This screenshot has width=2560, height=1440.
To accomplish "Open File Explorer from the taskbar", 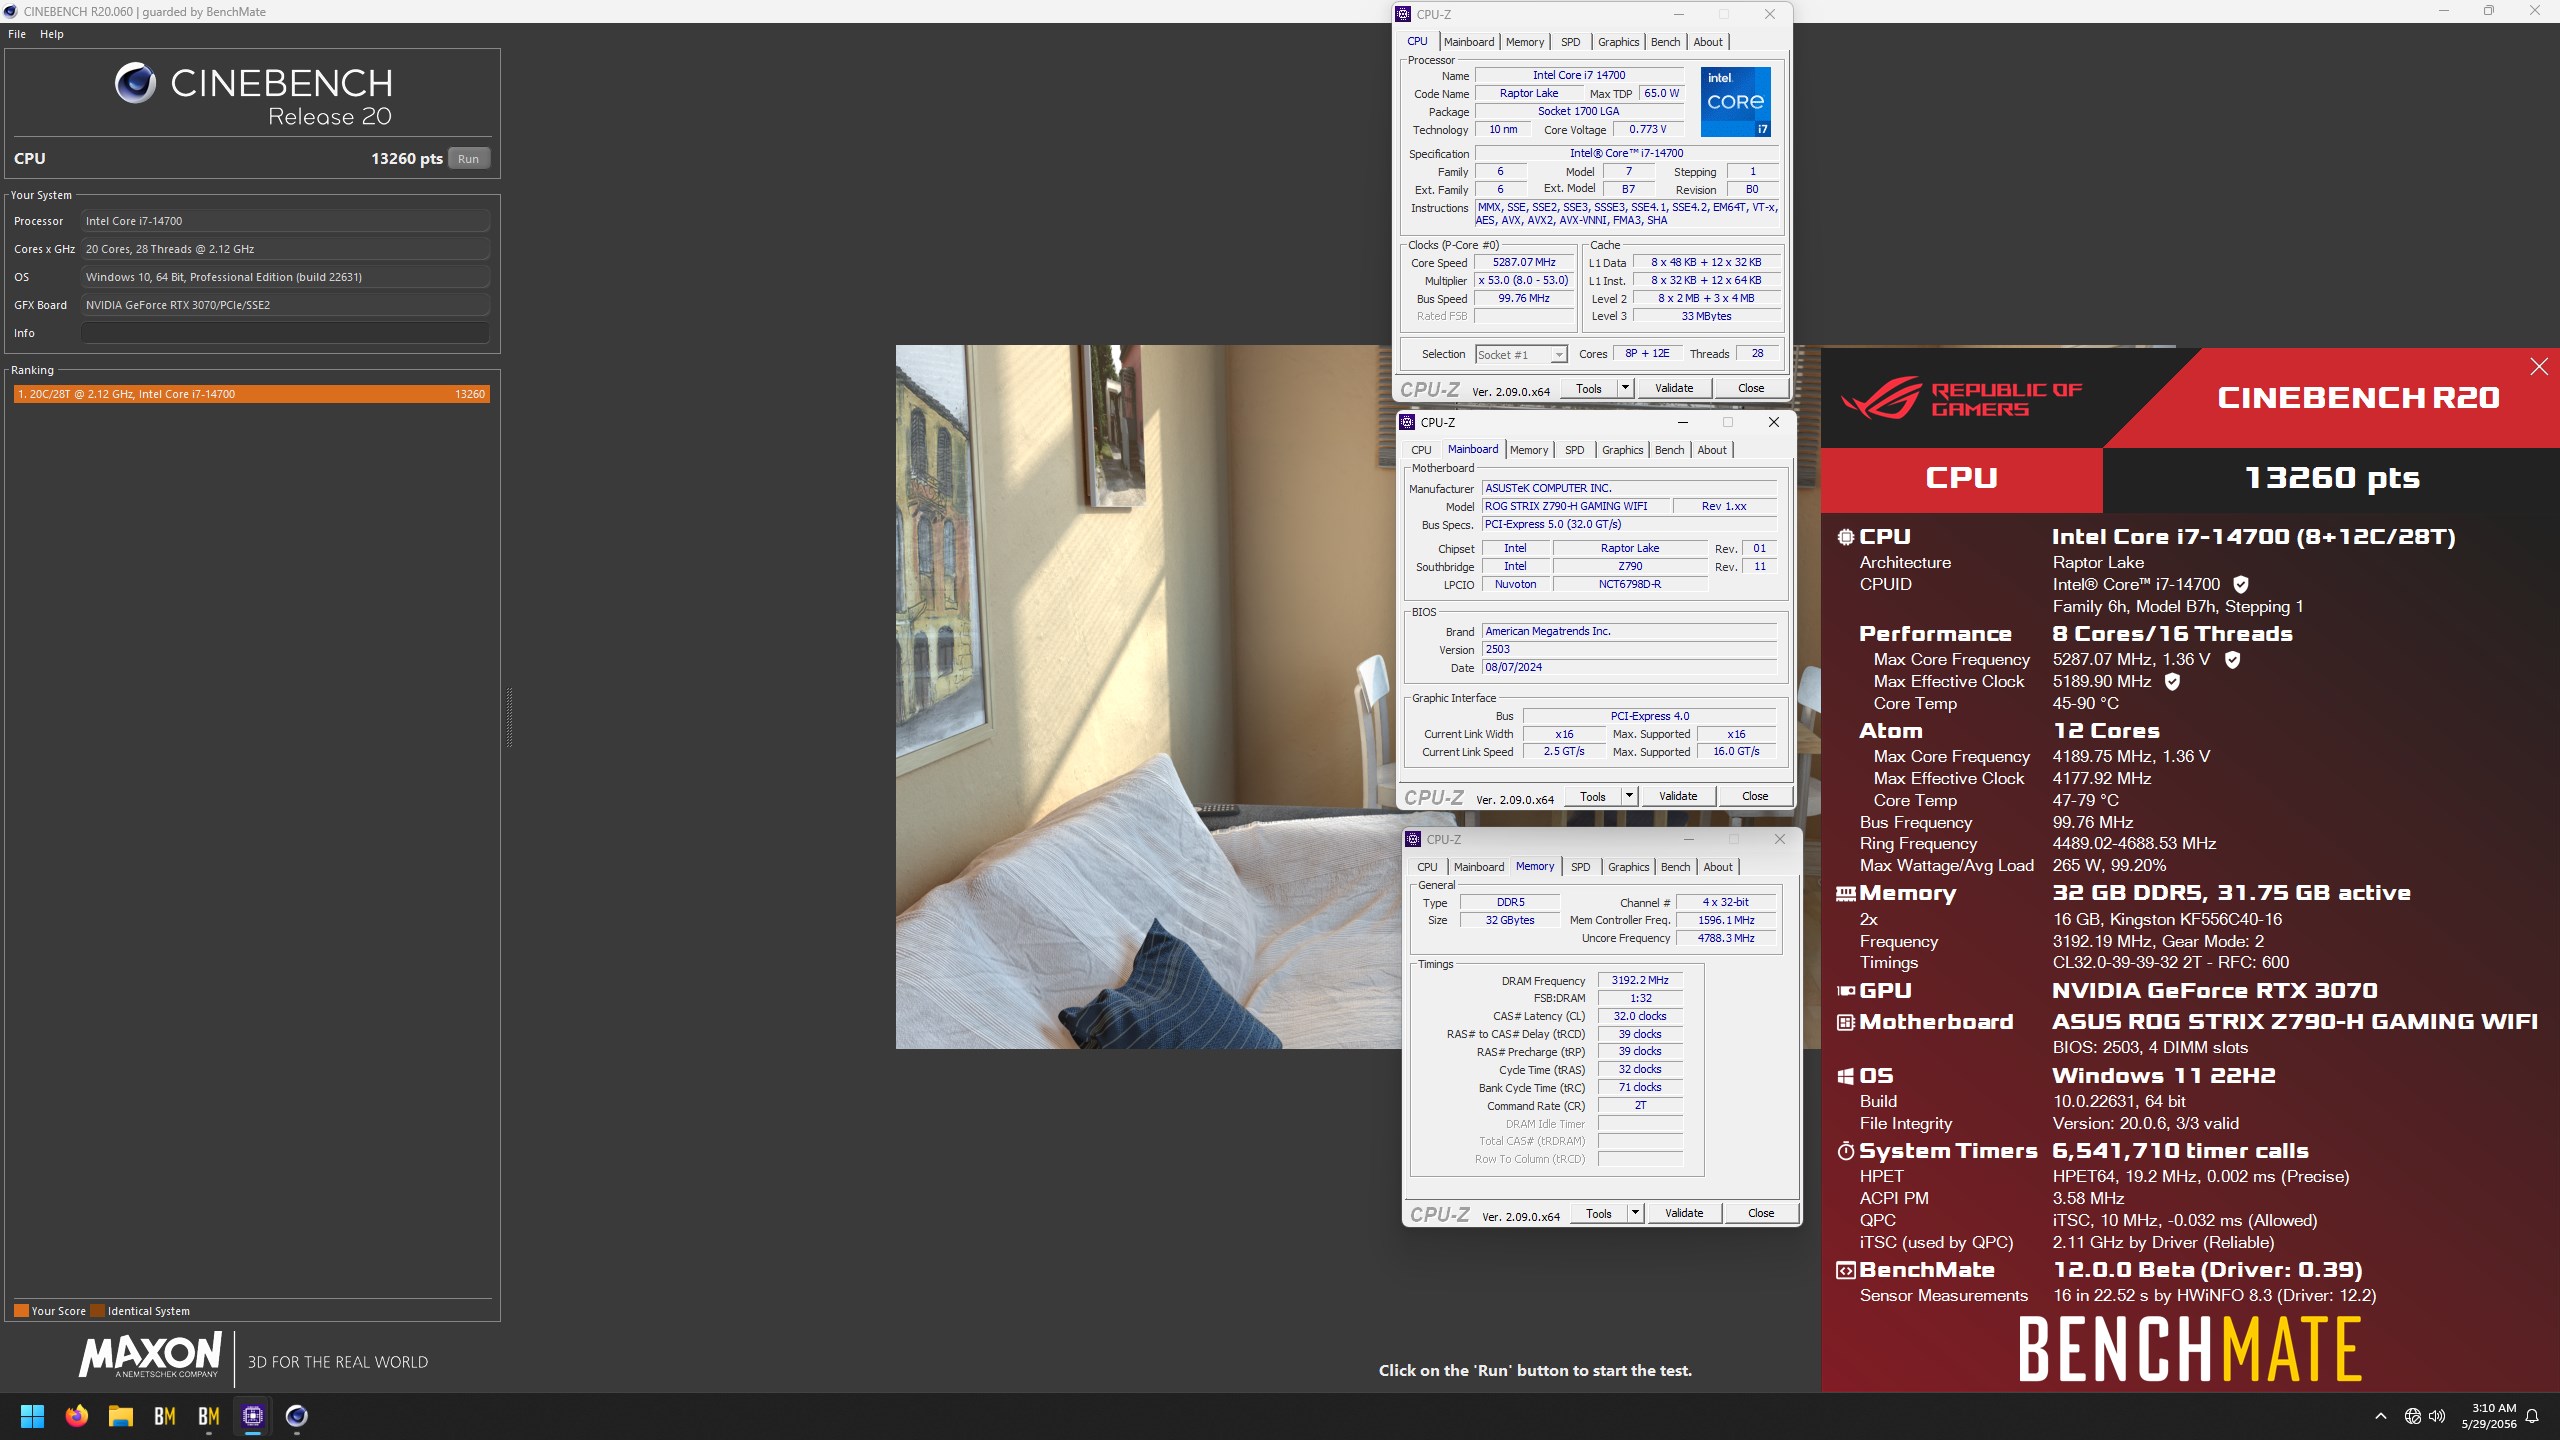I will 121,1416.
